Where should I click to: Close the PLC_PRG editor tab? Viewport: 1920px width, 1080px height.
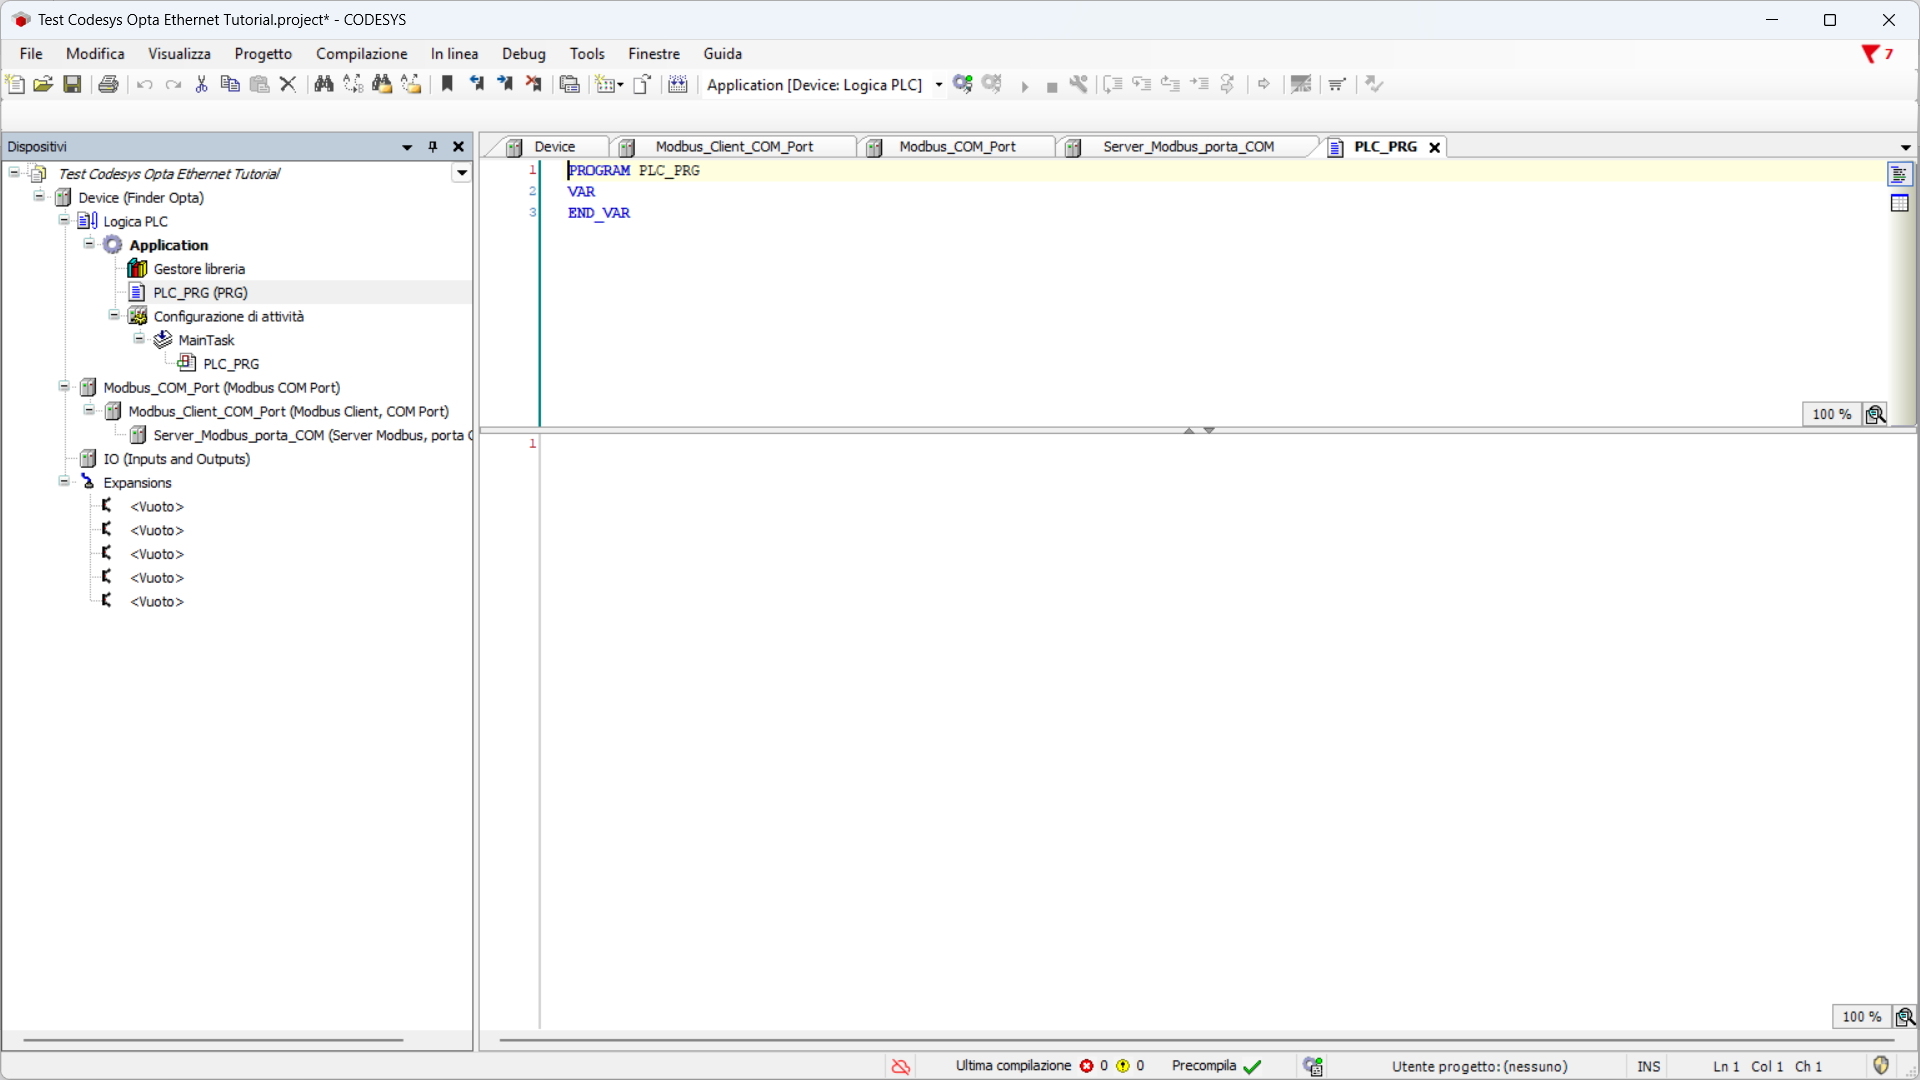(1434, 147)
